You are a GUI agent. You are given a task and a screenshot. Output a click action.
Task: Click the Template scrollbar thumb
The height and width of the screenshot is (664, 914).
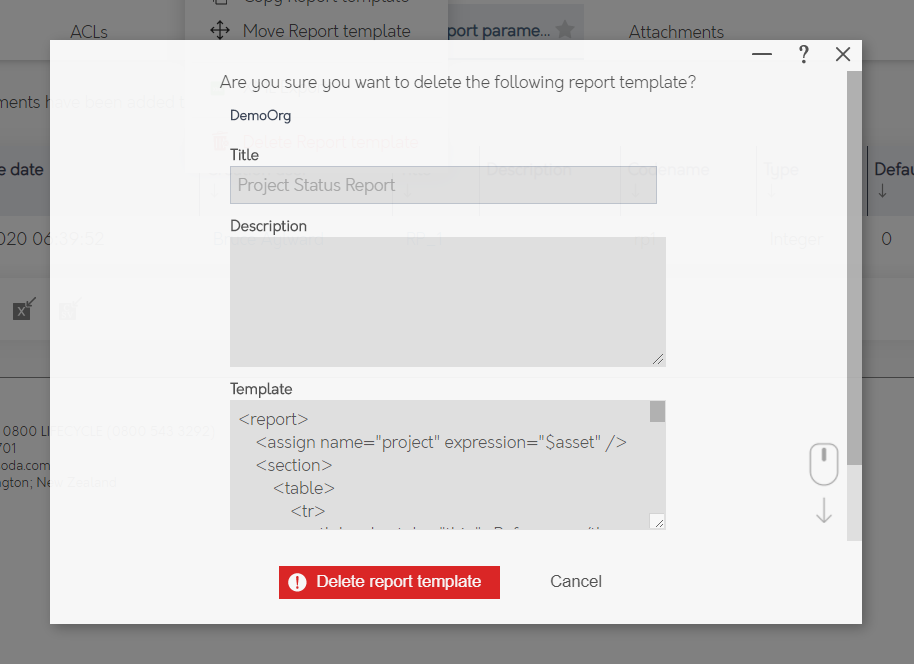pos(655,412)
